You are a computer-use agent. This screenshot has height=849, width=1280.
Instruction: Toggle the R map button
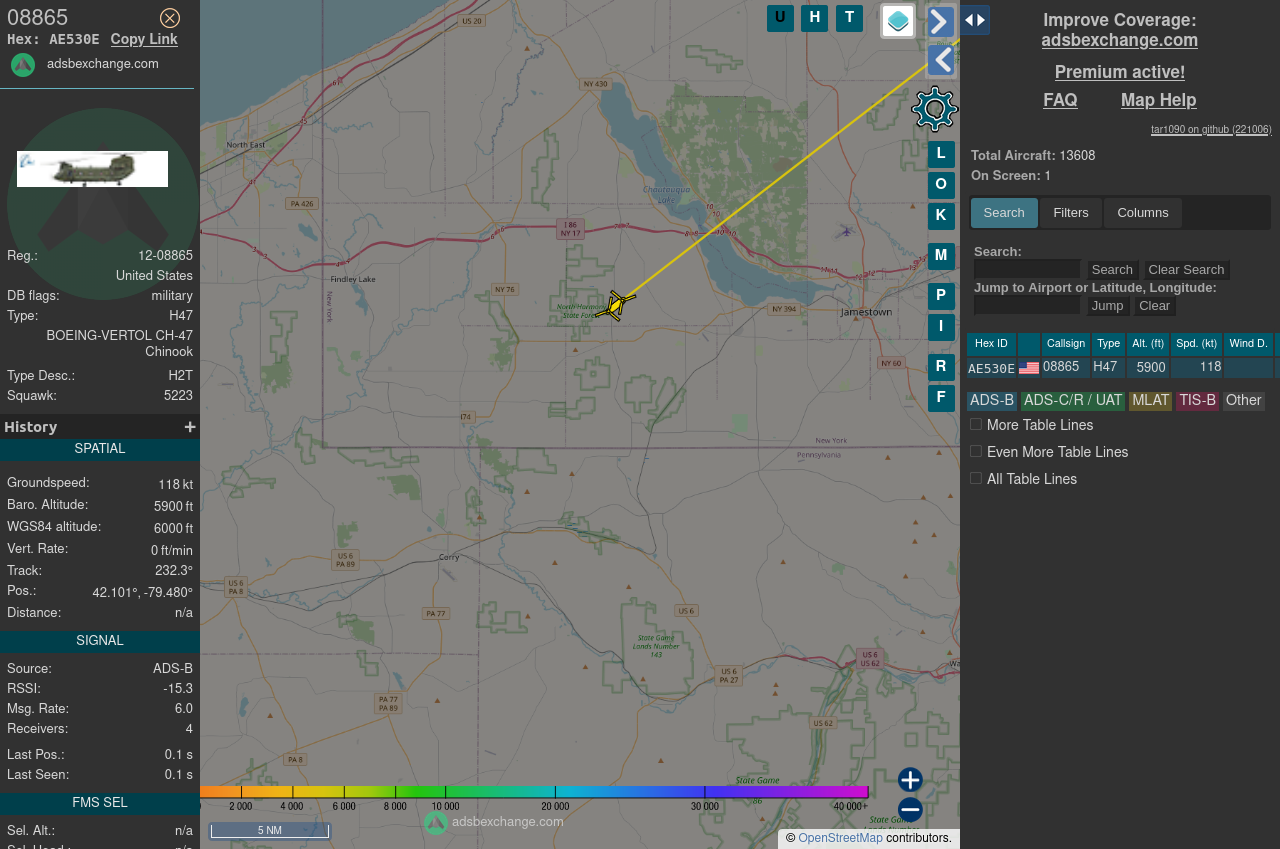[941, 367]
